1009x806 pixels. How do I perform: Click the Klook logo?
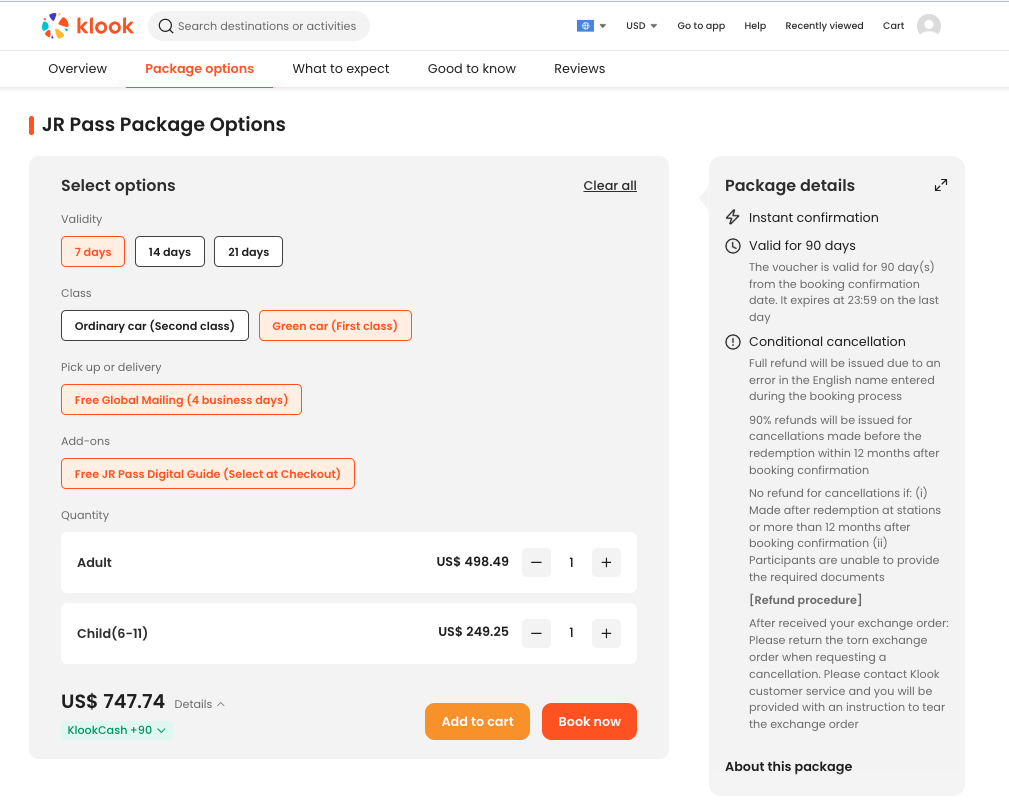coord(88,26)
